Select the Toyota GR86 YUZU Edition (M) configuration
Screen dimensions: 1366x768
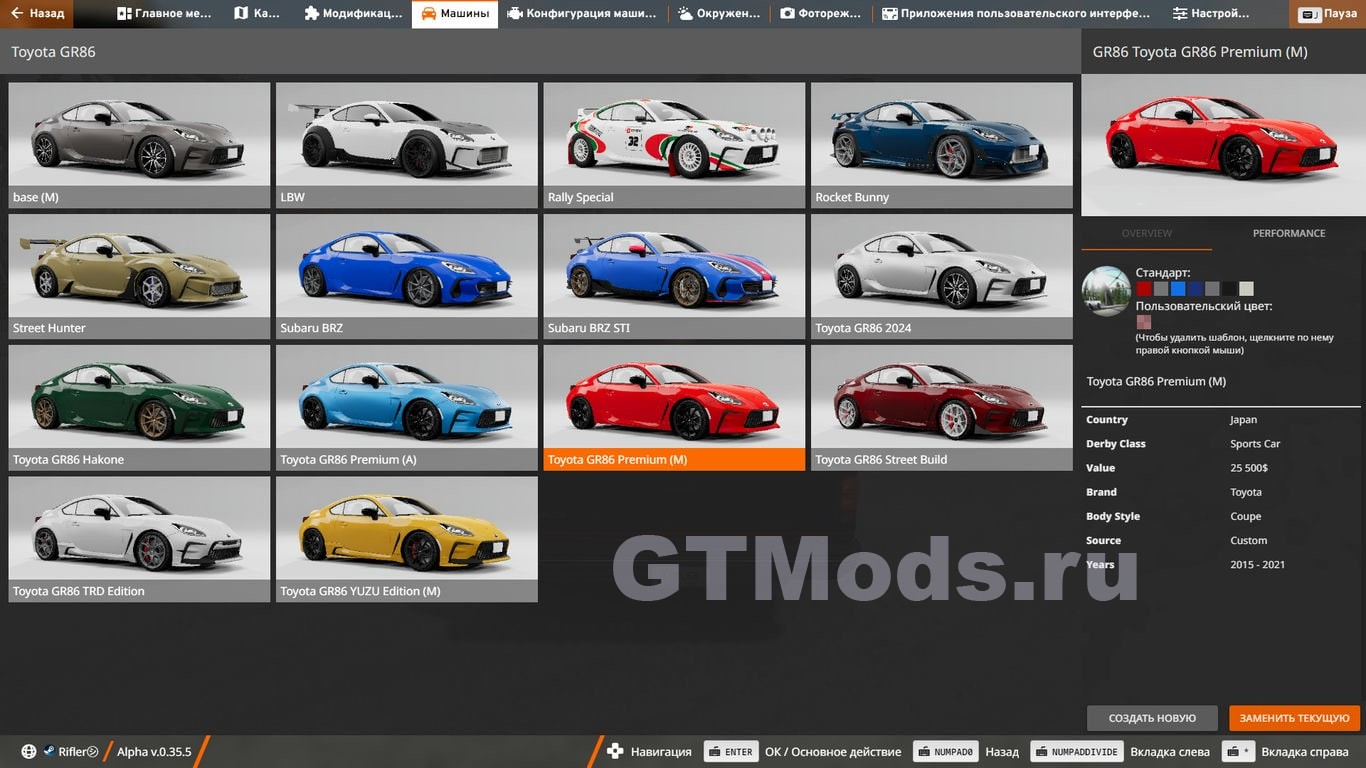click(407, 539)
